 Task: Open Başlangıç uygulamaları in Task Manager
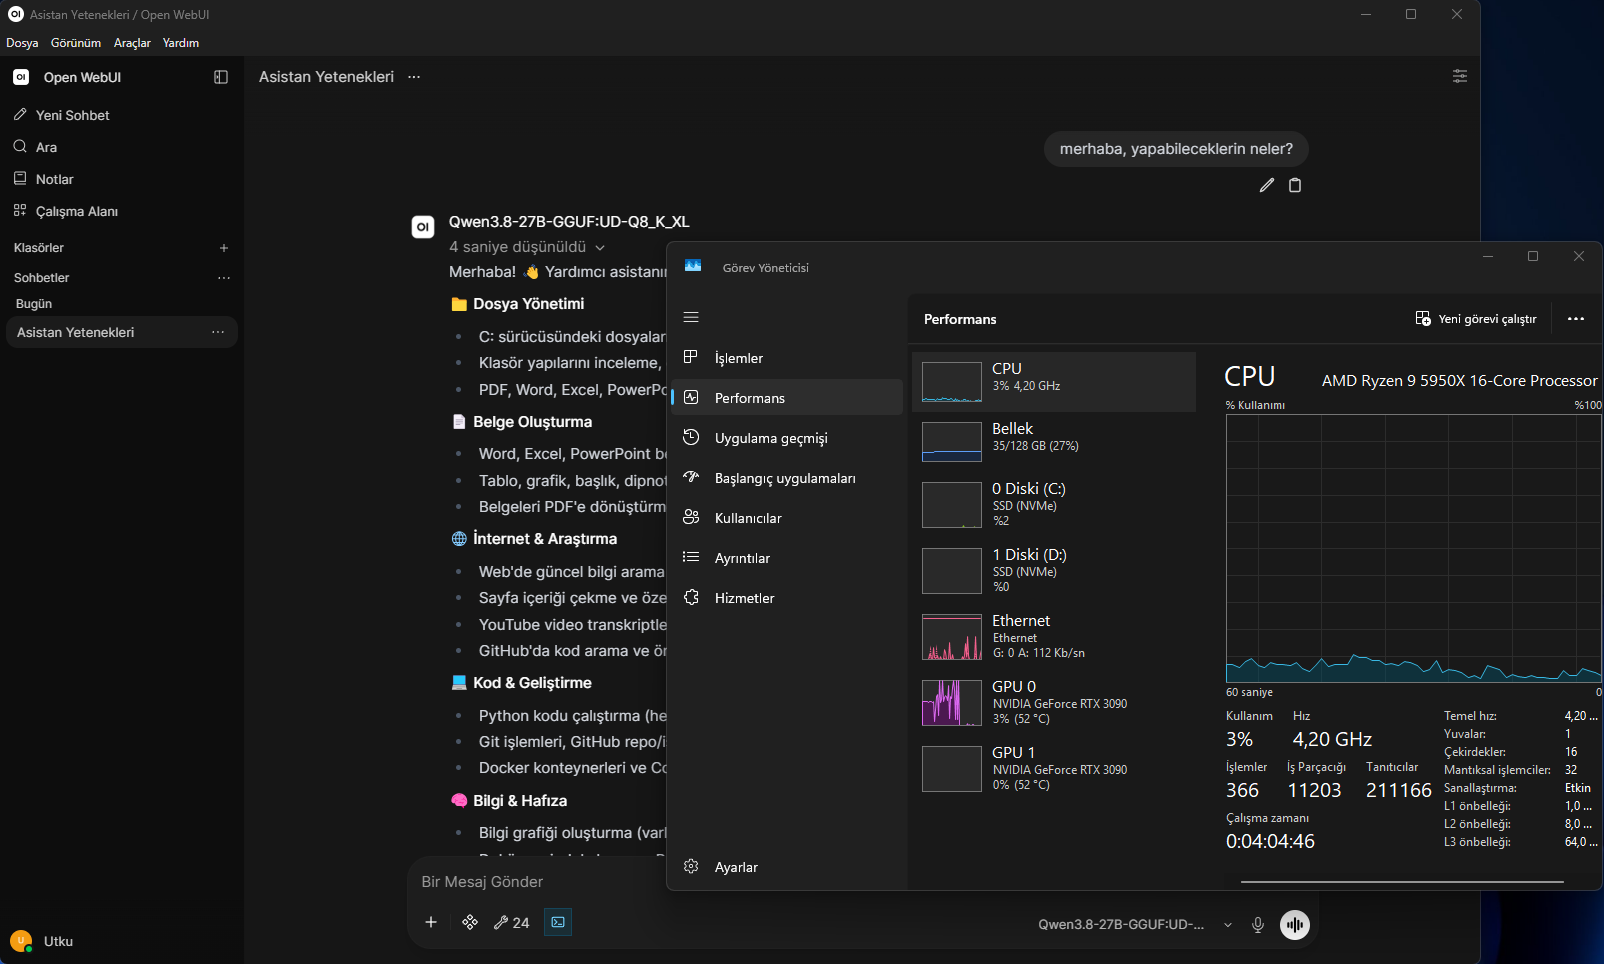click(x=787, y=478)
